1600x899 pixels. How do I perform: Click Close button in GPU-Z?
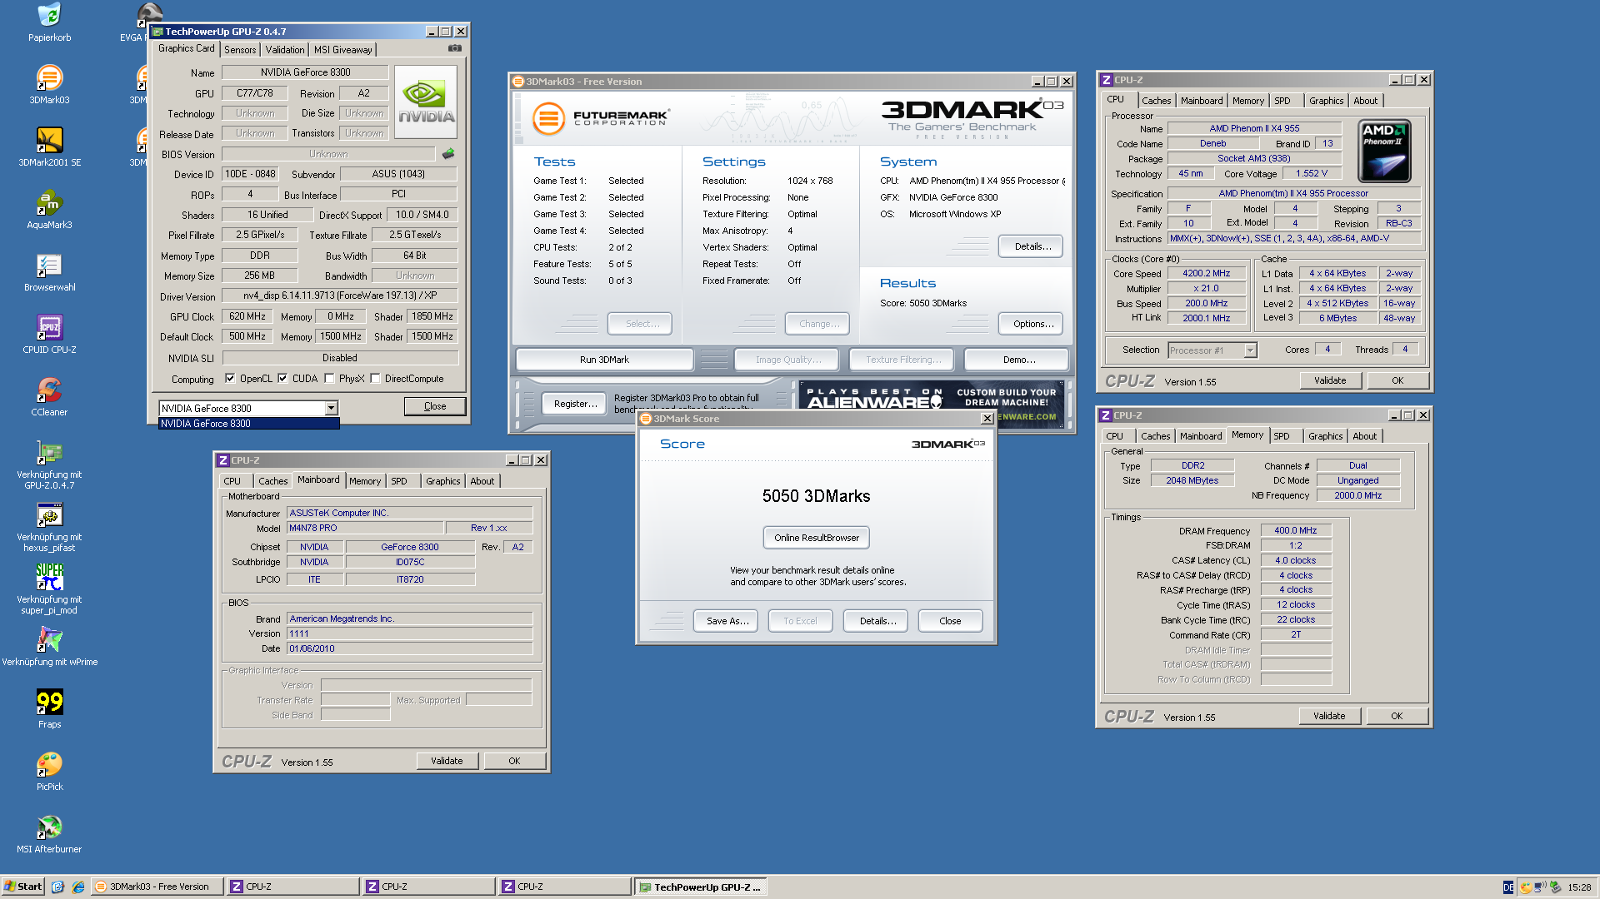click(435, 406)
